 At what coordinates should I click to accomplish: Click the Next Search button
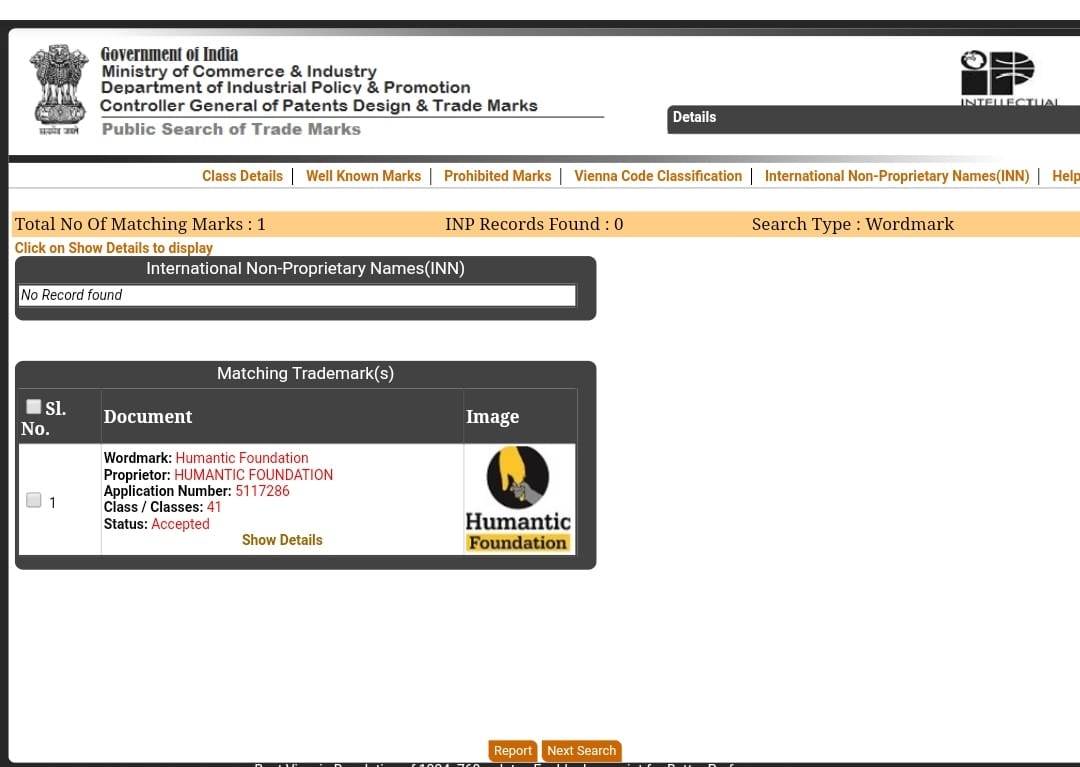pos(581,750)
